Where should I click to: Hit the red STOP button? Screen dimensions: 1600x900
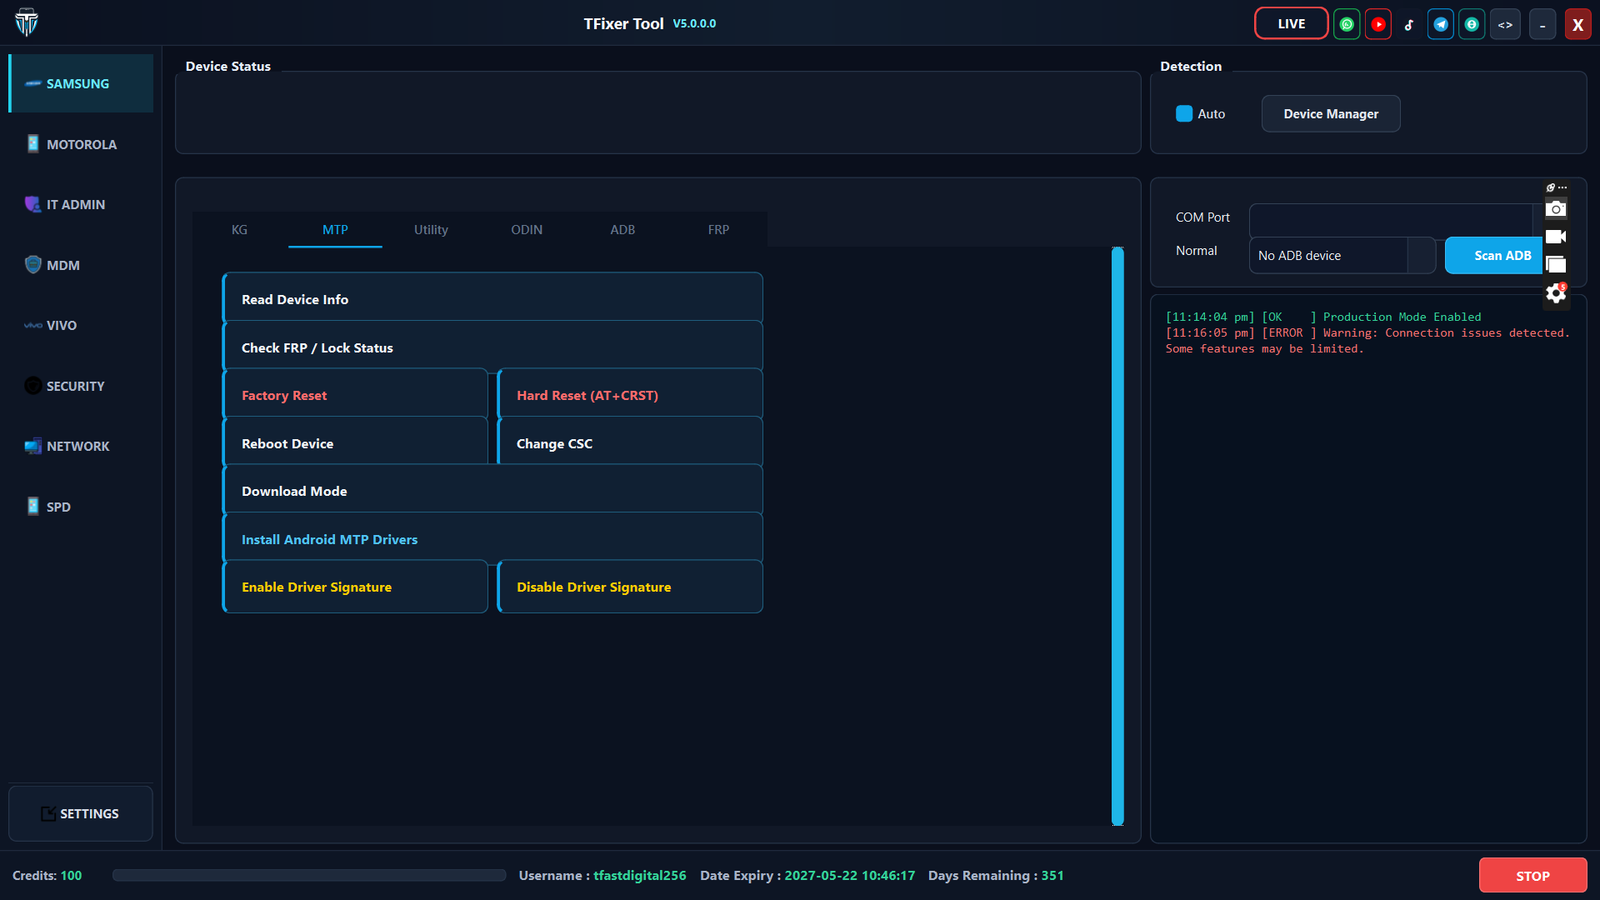coord(1533,875)
